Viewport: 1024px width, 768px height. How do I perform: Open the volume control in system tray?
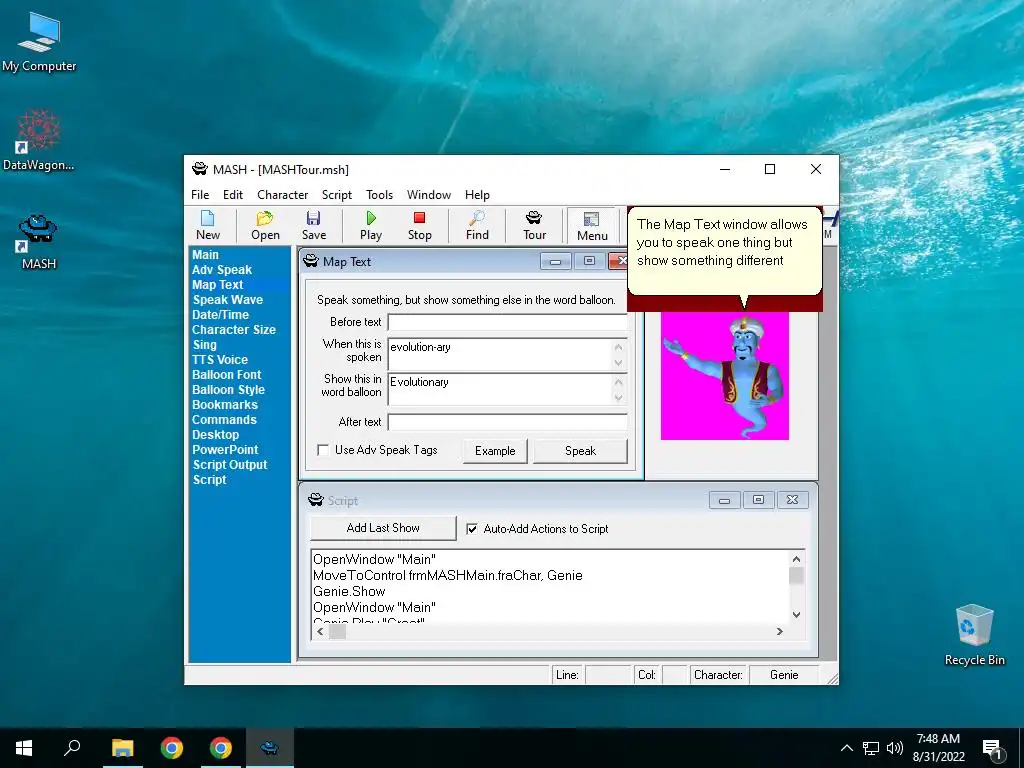point(895,748)
